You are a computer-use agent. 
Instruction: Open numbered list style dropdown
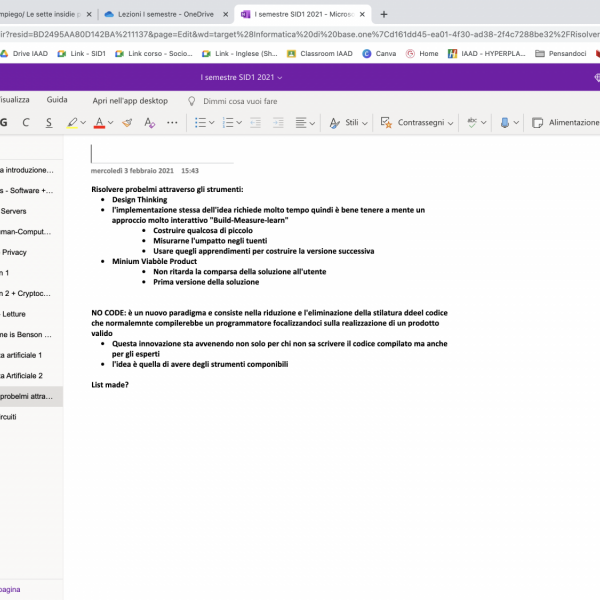click(239, 122)
